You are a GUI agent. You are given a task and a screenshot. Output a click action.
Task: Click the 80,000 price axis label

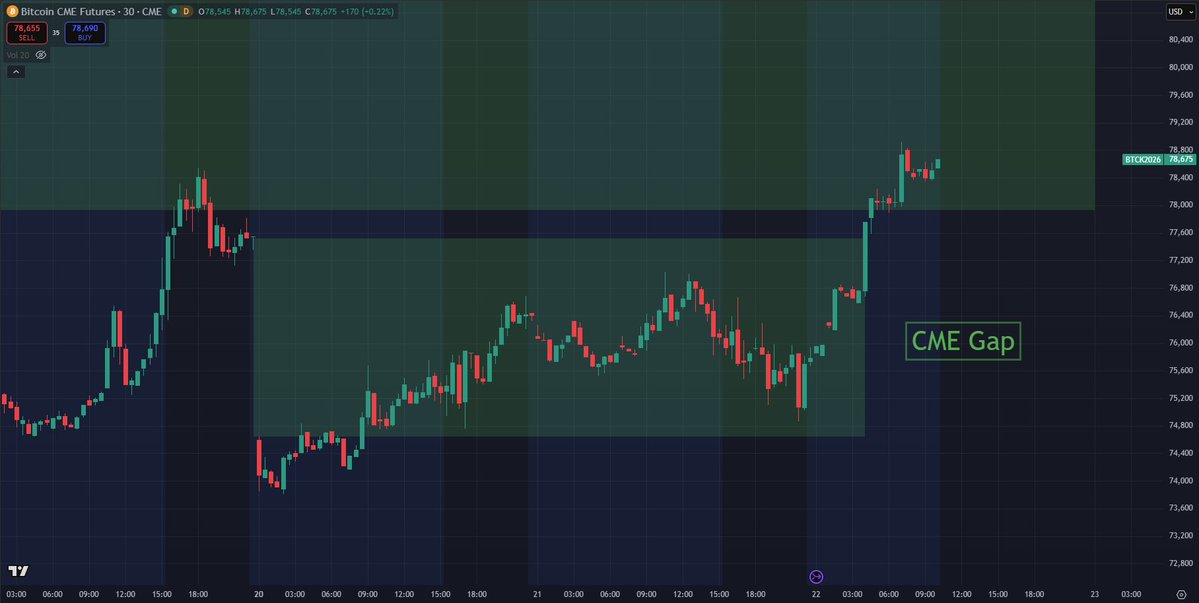tap(1181, 67)
